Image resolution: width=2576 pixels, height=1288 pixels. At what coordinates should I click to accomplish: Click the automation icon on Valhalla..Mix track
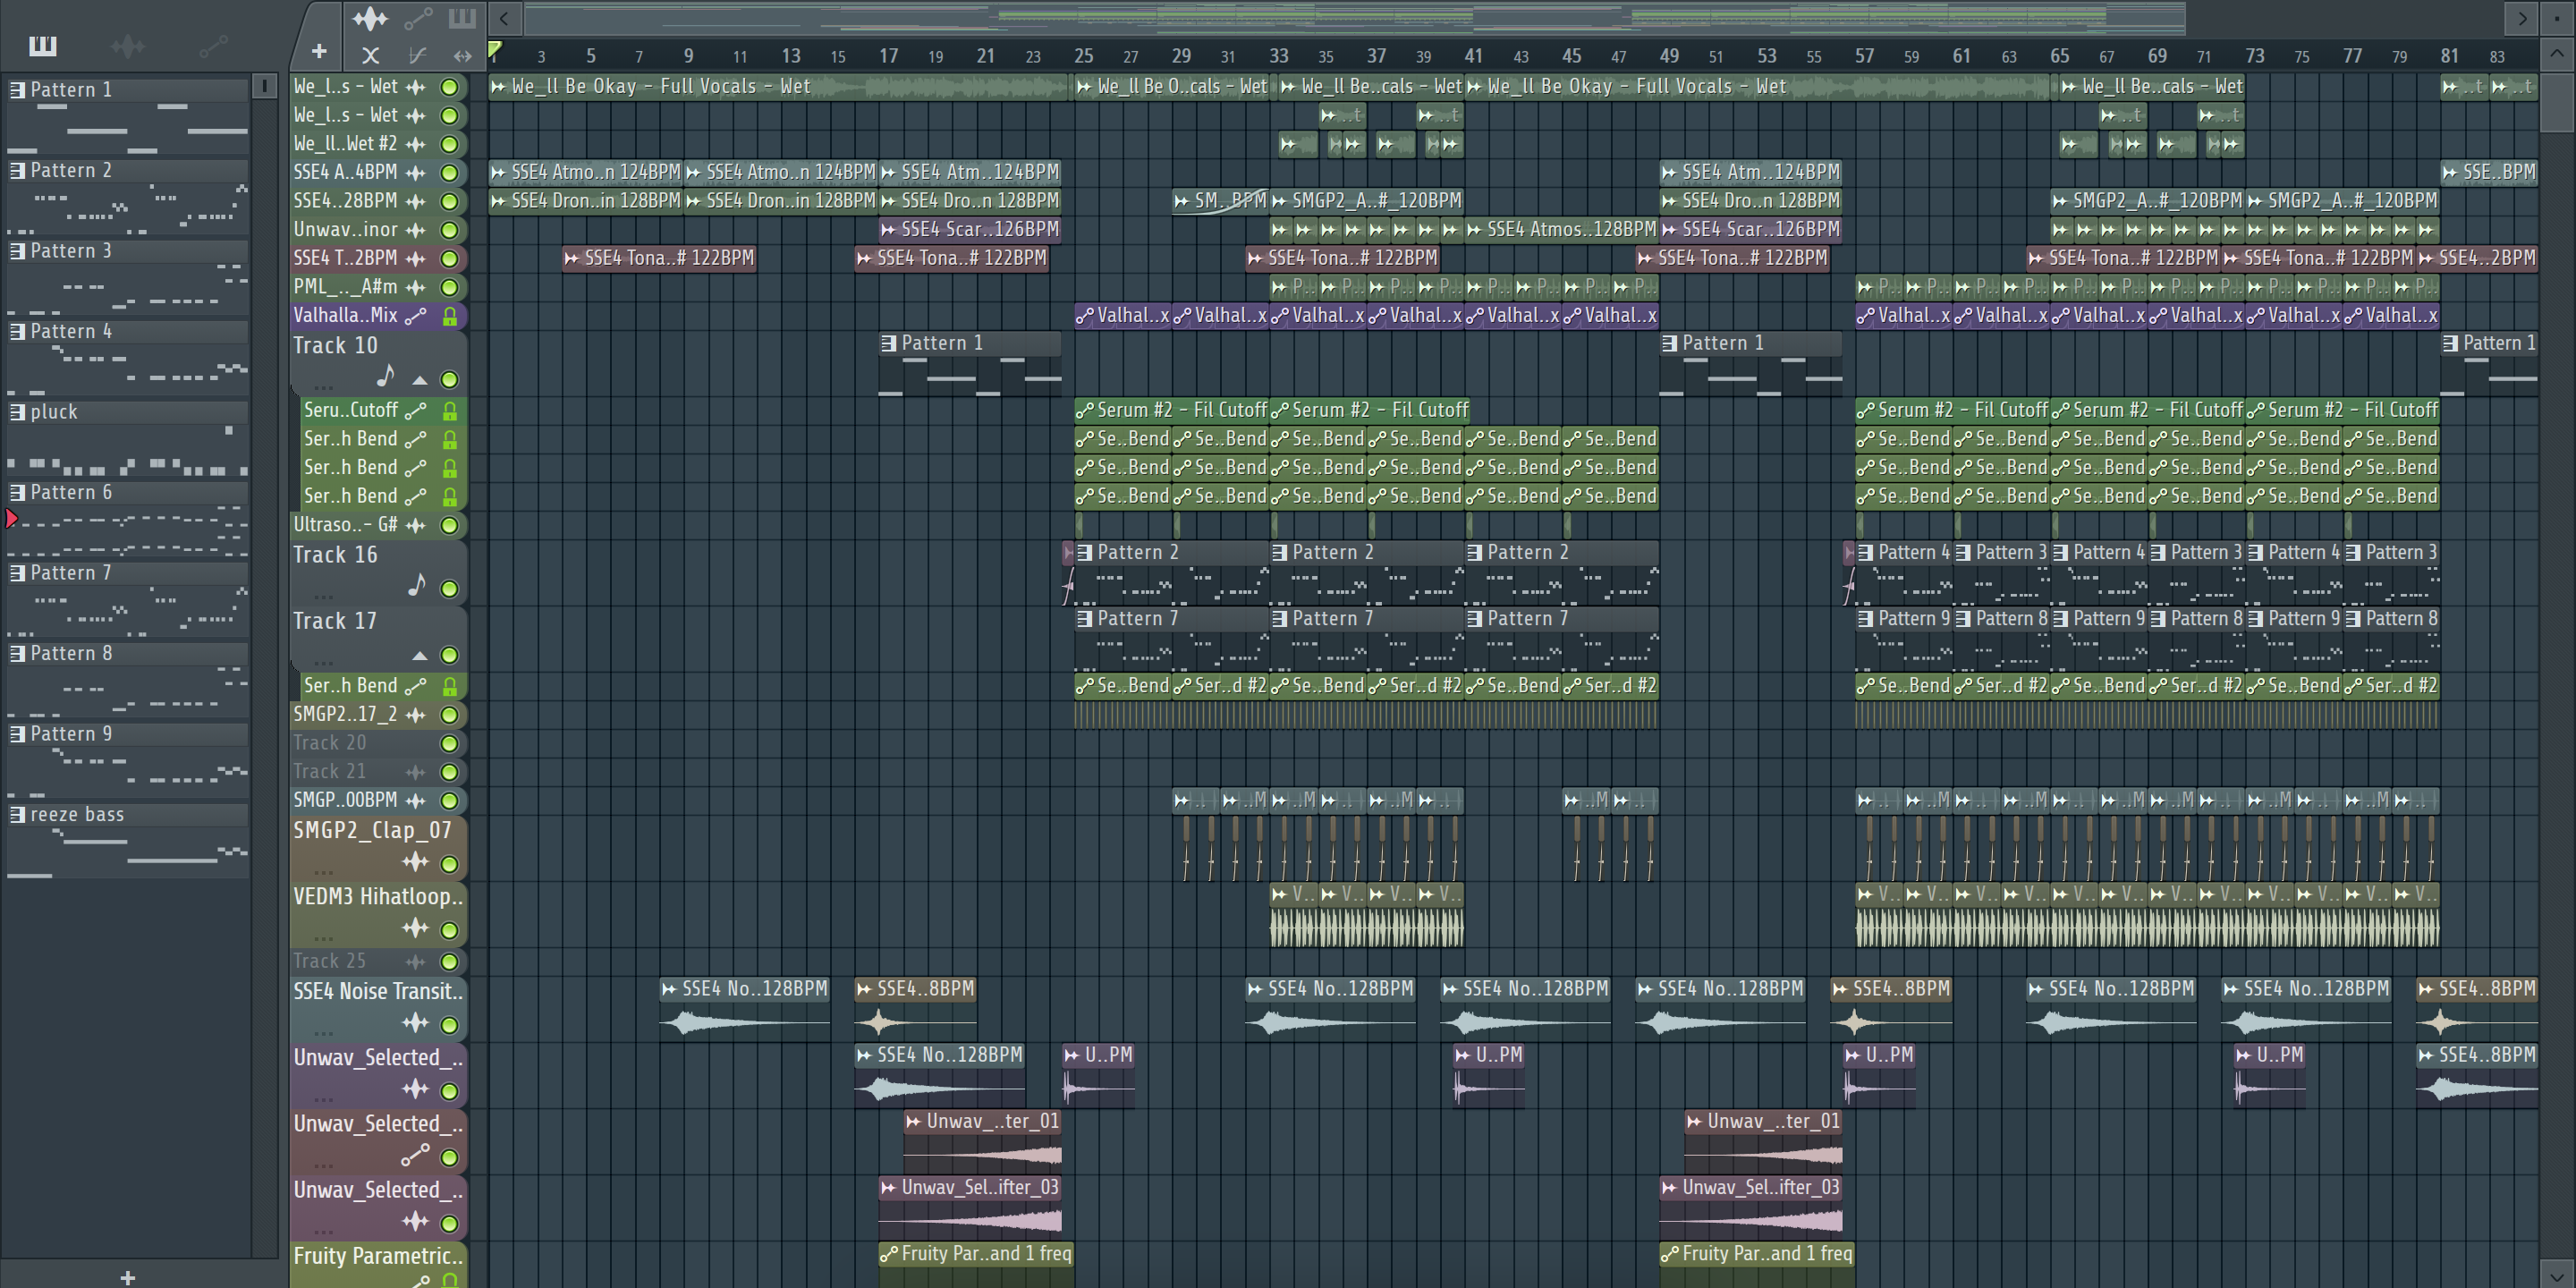415,316
